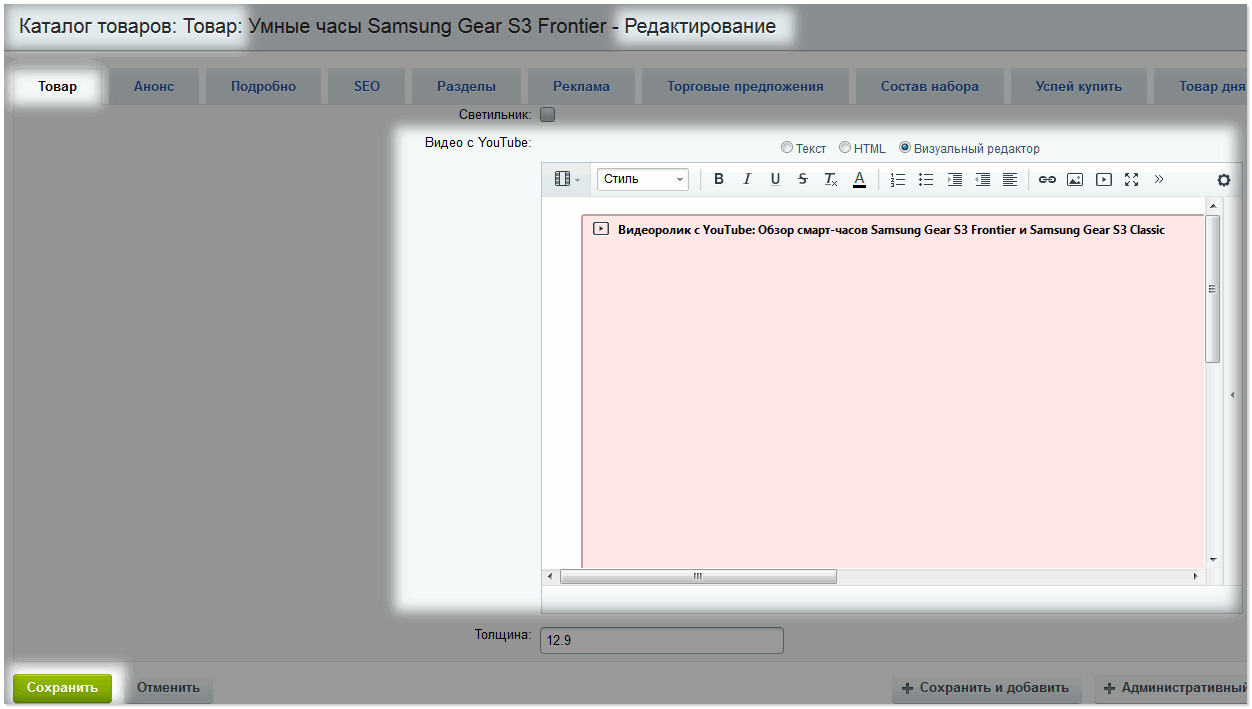Click the Отменить button

(x=168, y=688)
